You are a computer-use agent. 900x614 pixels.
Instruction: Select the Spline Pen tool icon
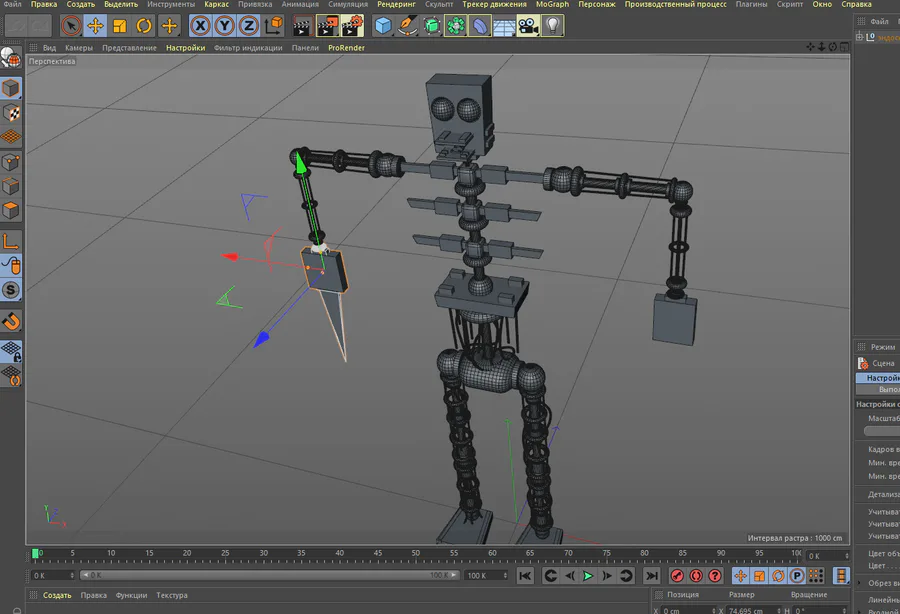(408, 26)
